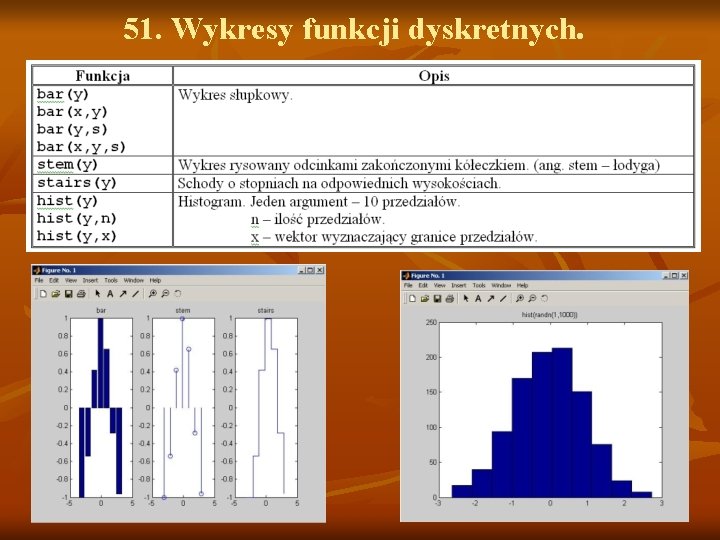
Task: Open Help menu in left bar/stem window
Action: (155, 280)
